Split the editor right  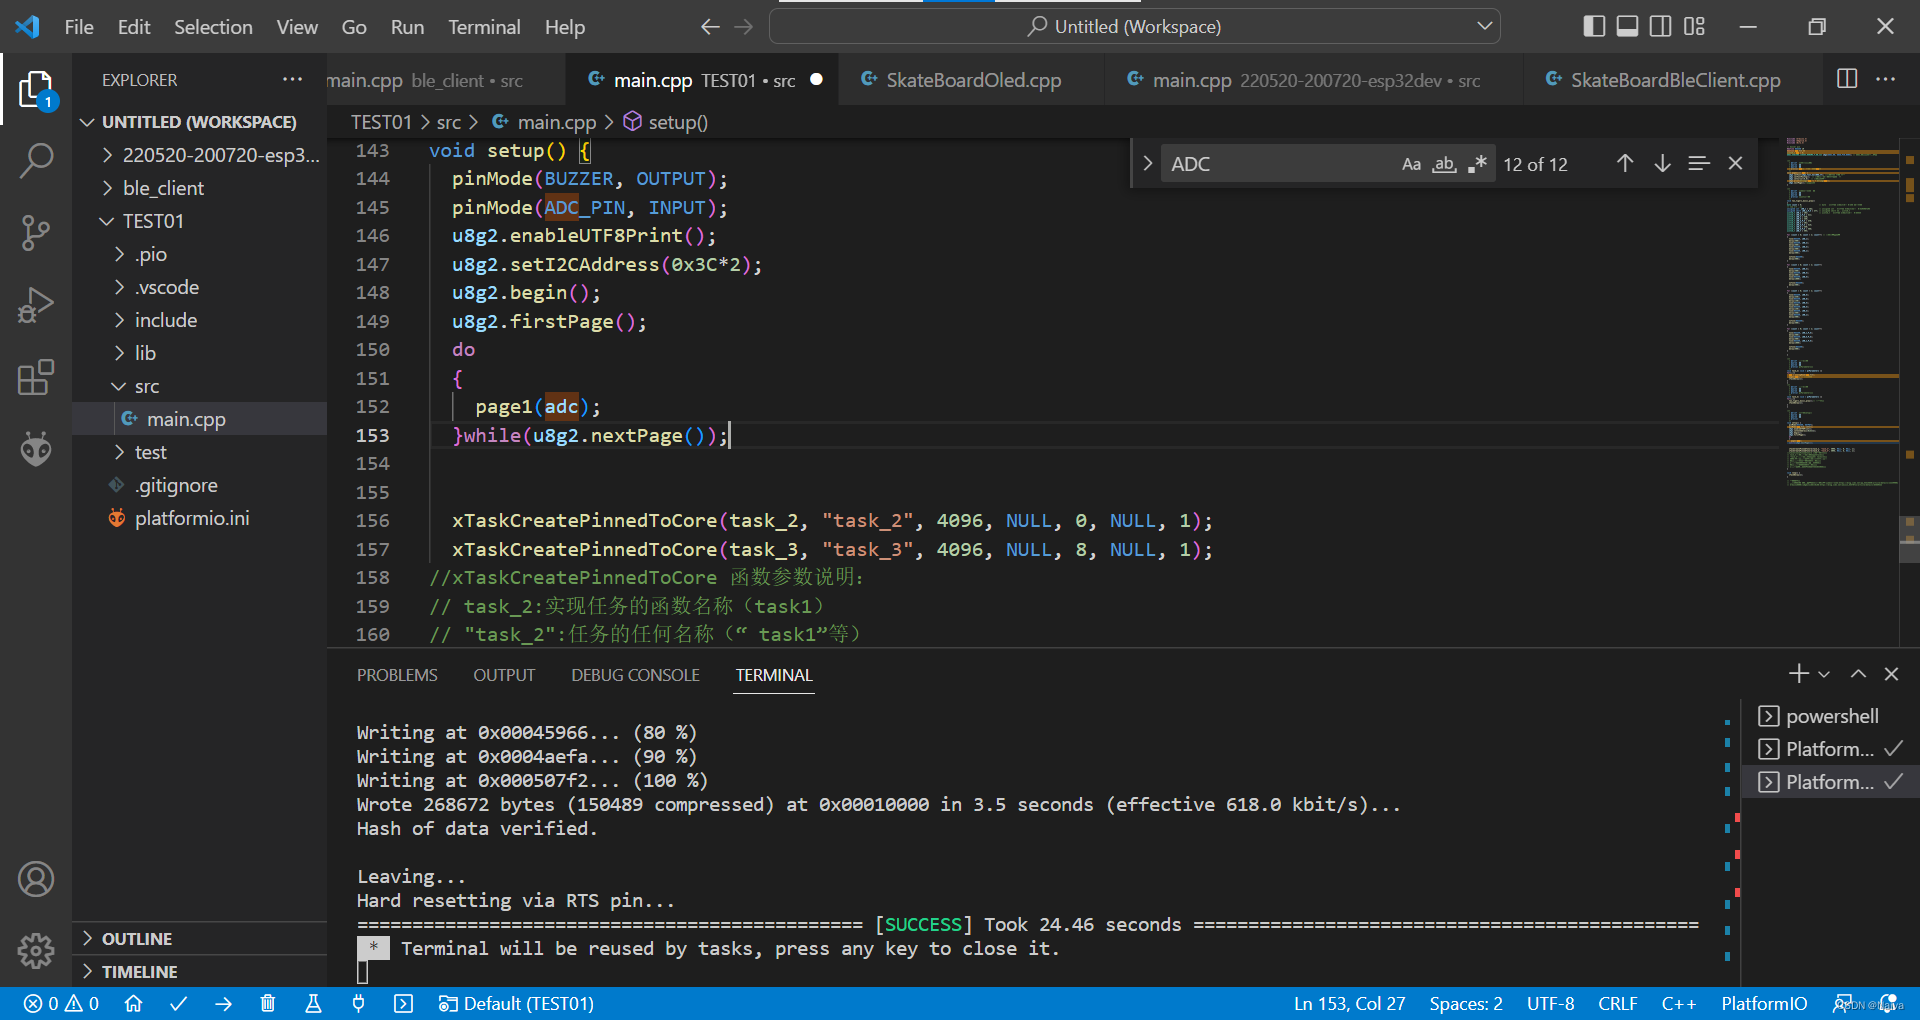(x=1847, y=79)
